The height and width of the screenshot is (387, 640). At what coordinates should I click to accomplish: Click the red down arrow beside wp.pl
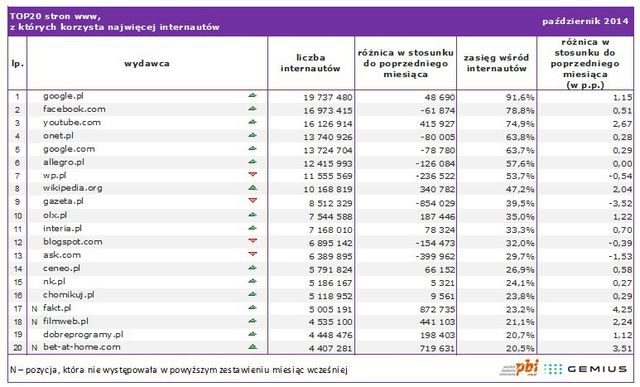click(253, 174)
